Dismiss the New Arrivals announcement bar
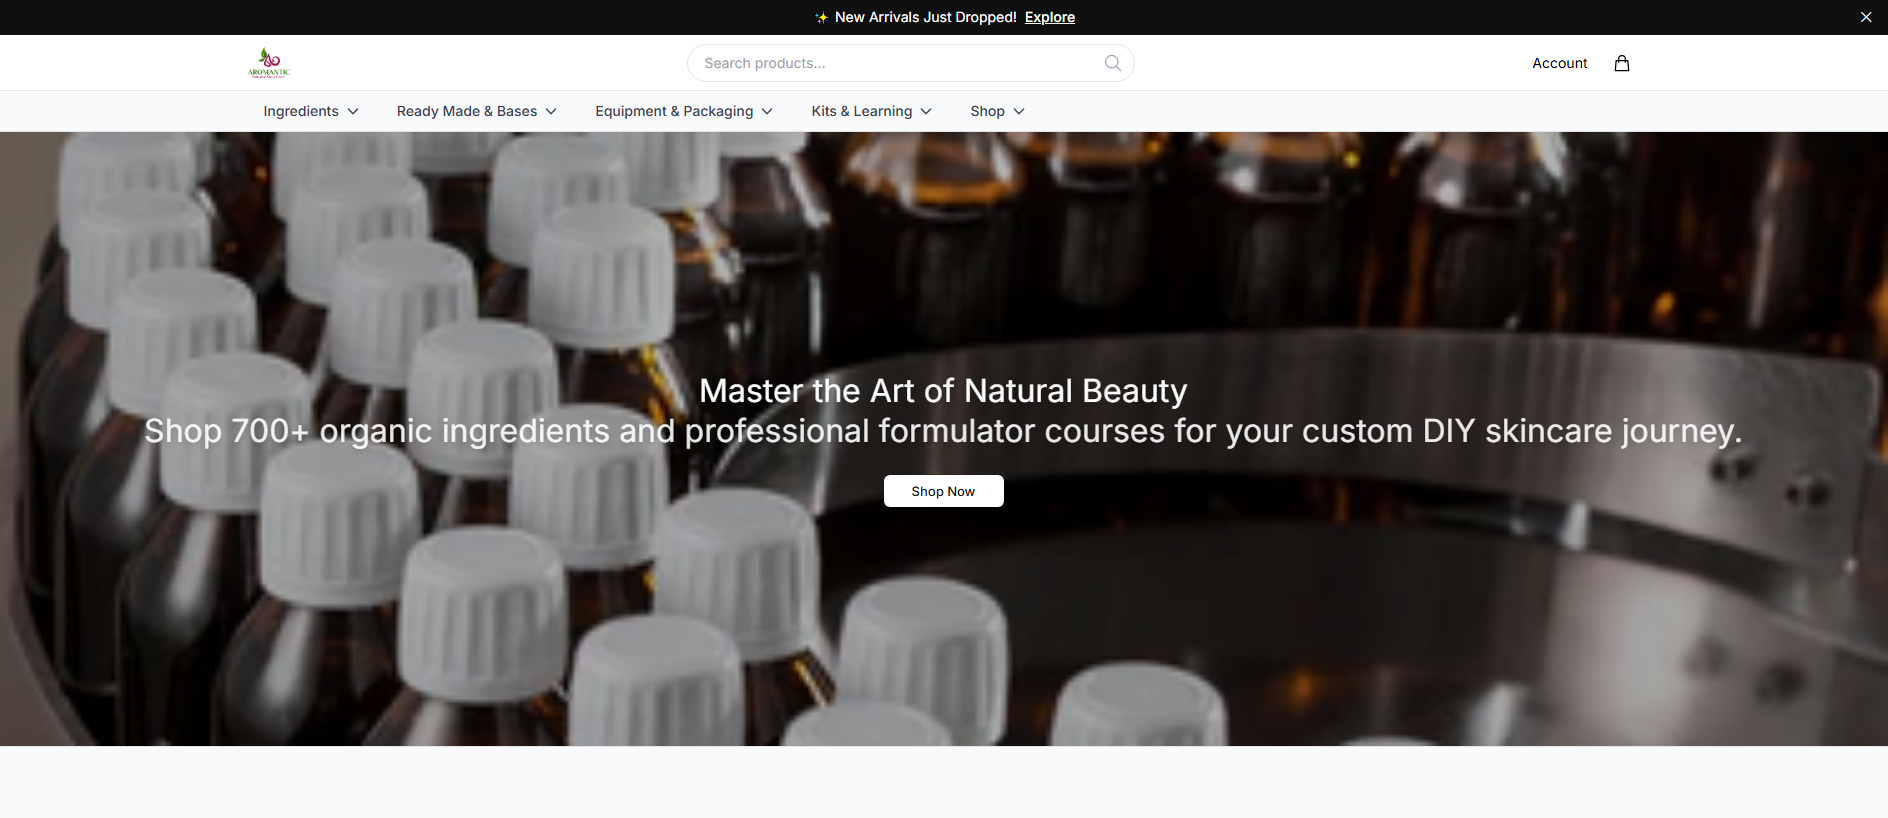The width and height of the screenshot is (1888, 818). 1865,17
